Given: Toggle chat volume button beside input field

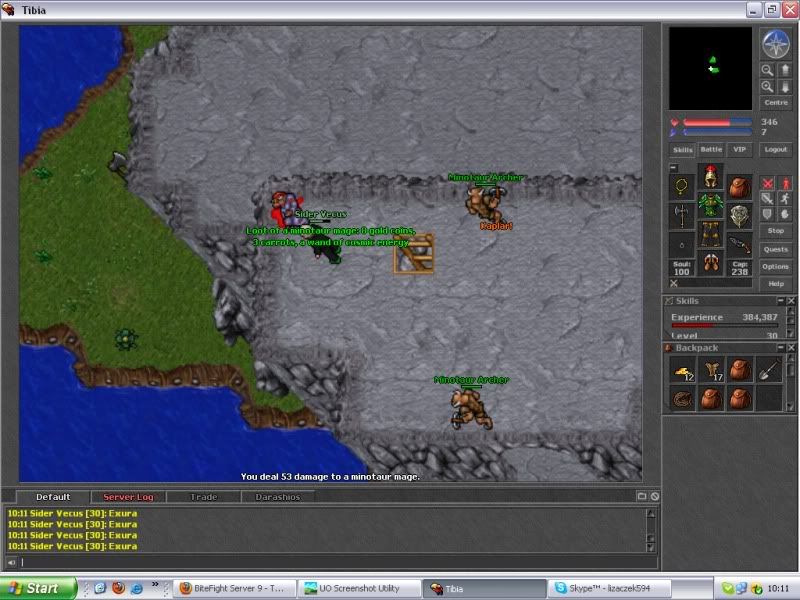Looking at the screenshot, I should pos(11,562).
